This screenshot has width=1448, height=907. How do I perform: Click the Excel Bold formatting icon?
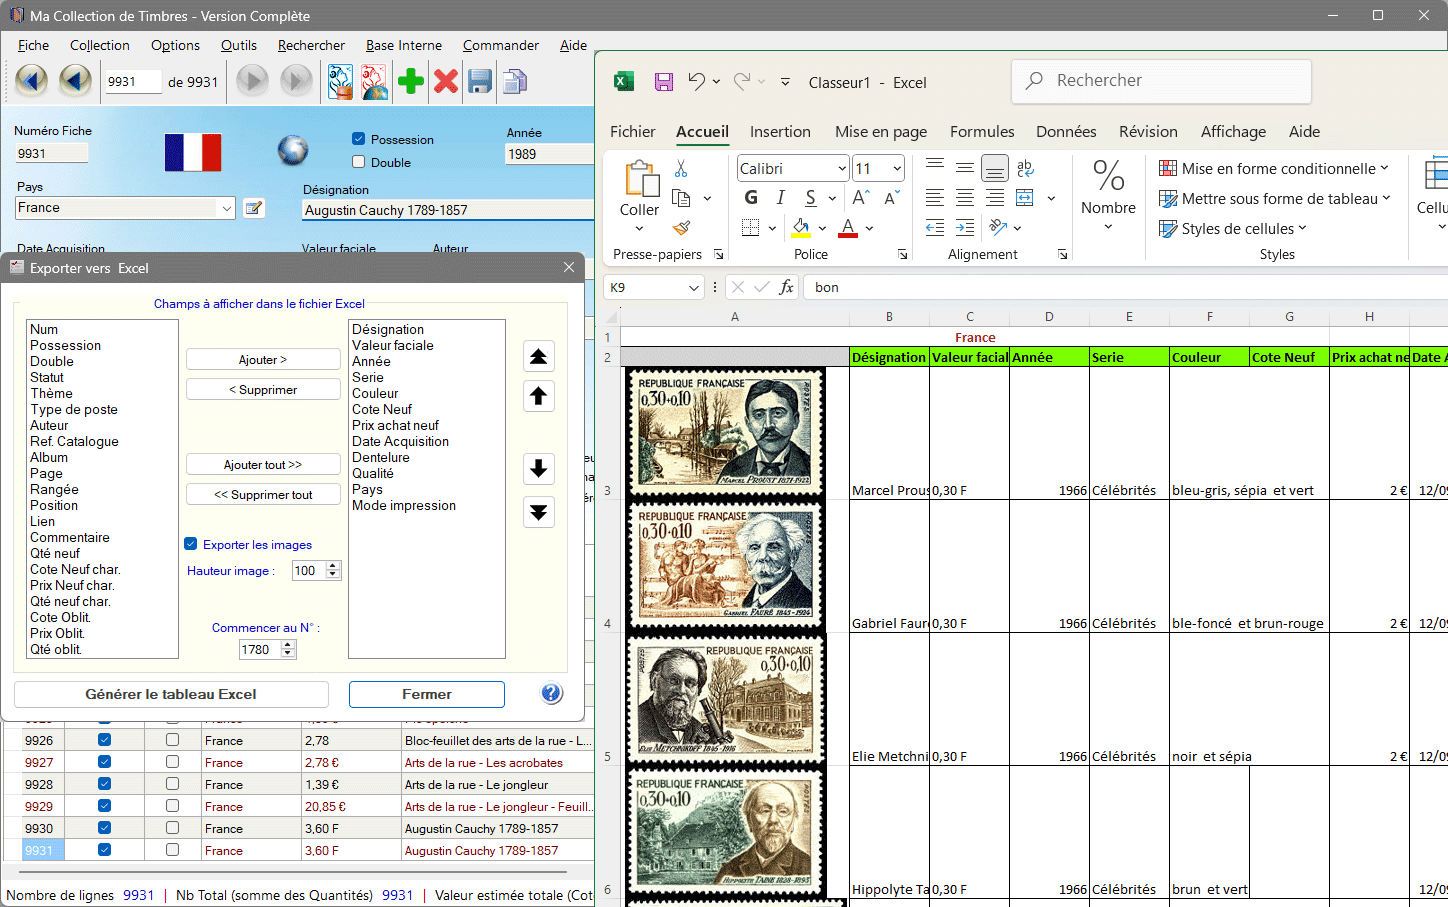[751, 198]
